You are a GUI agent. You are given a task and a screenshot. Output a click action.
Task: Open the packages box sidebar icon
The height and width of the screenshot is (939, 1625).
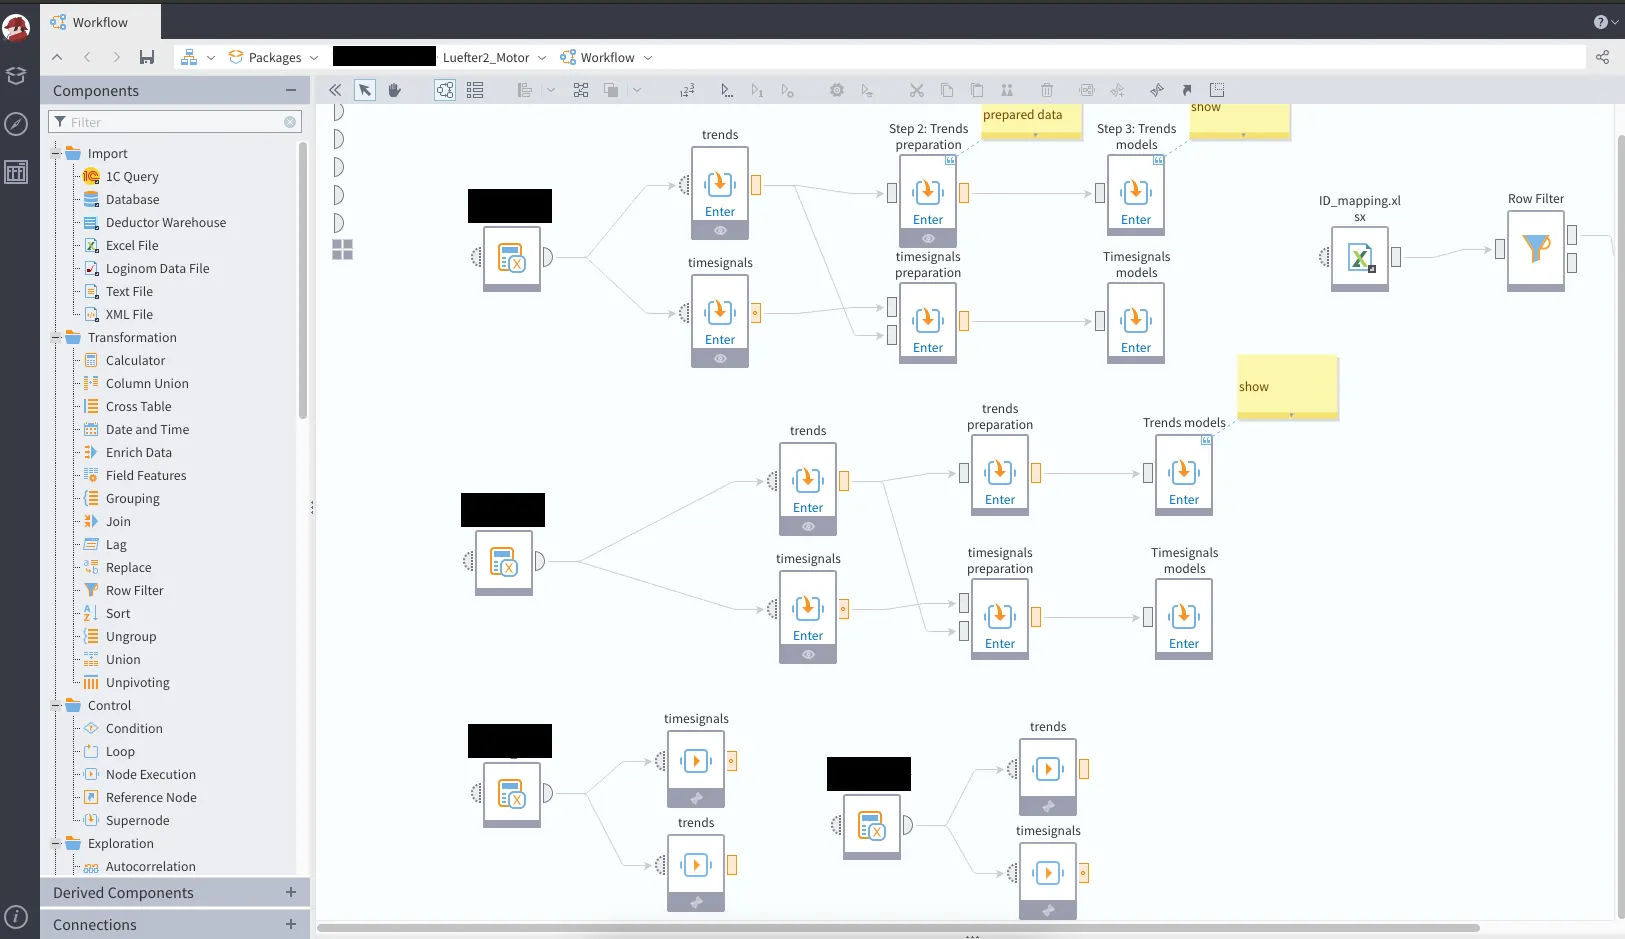pyautogui.click(x=16, y=76)
